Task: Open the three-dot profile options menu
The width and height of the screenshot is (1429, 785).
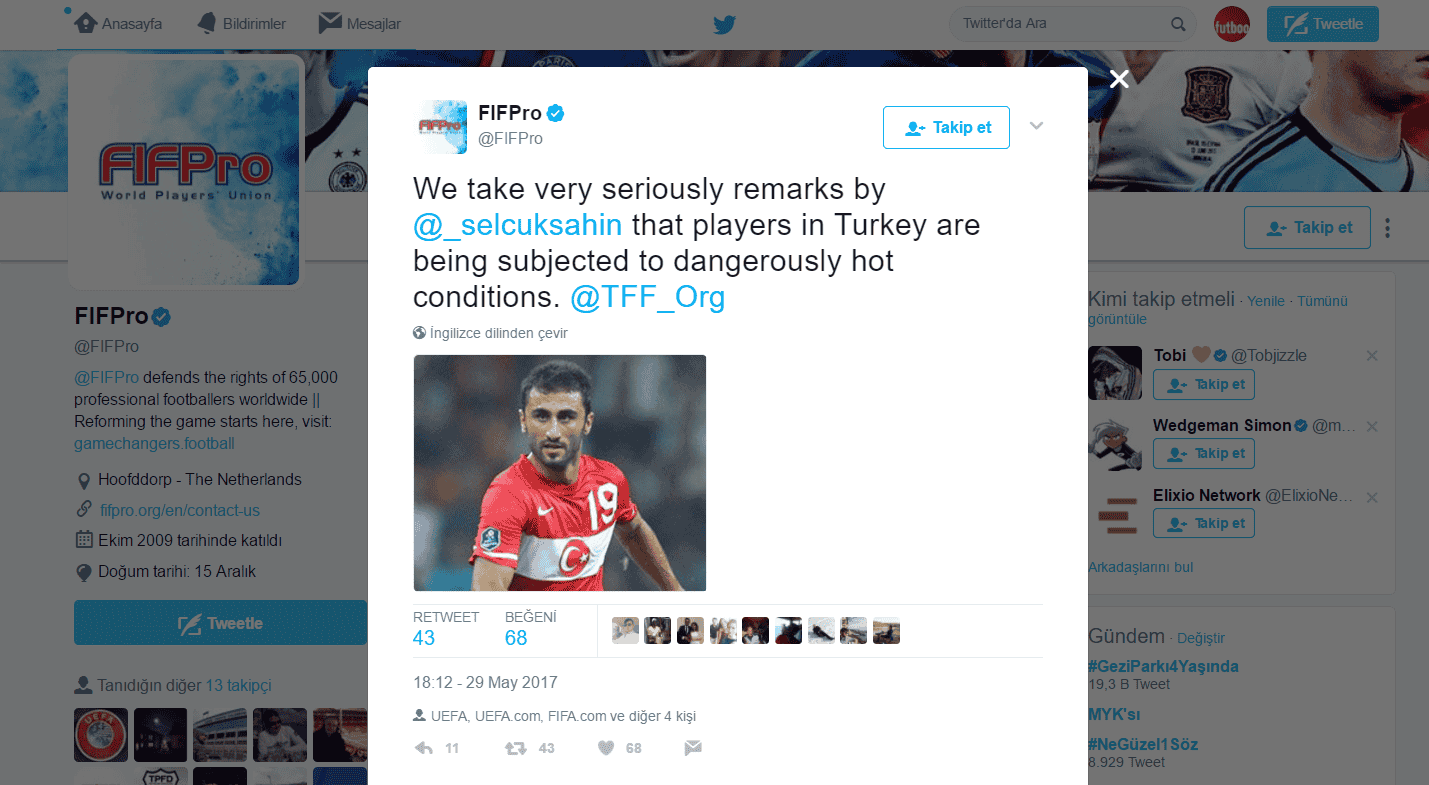Action: pyautogui.click(x=1388, y=228)
